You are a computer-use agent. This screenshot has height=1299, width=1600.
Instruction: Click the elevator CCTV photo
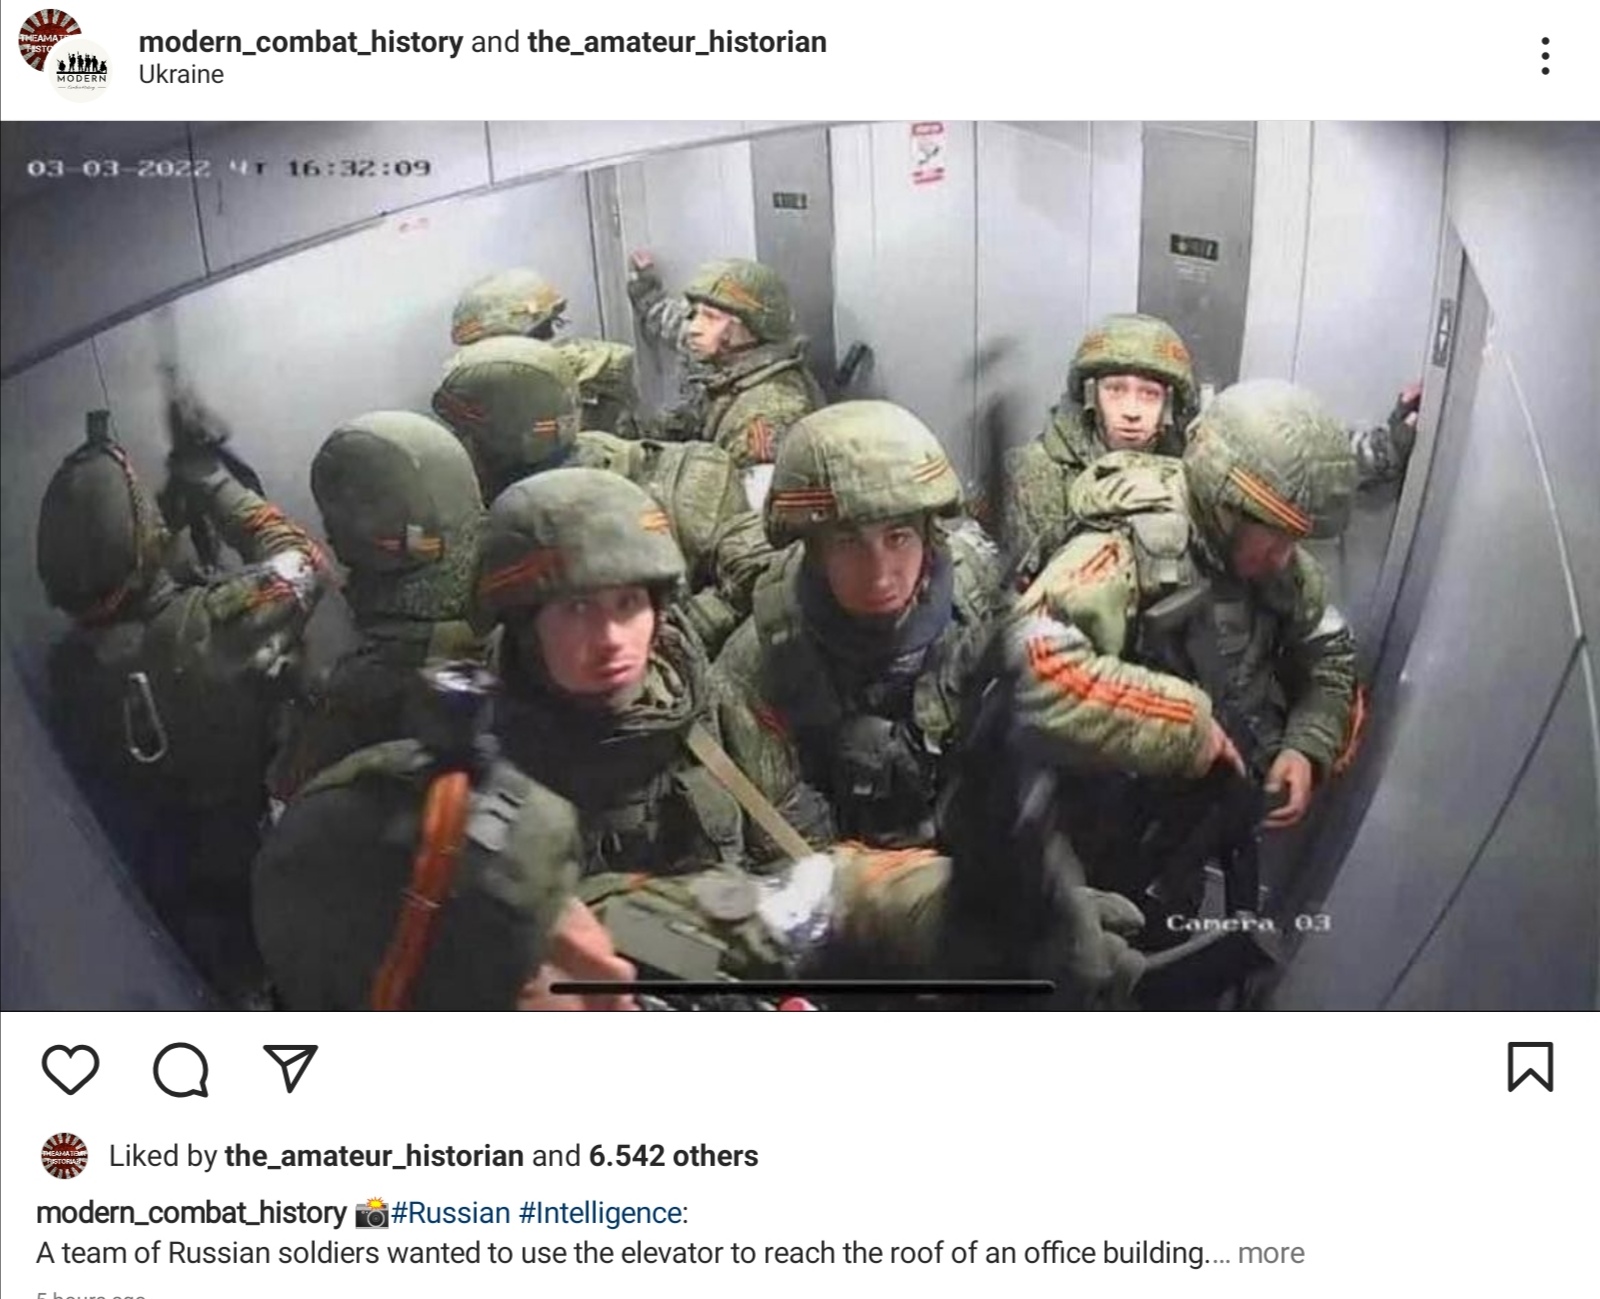tap(800, 566)
